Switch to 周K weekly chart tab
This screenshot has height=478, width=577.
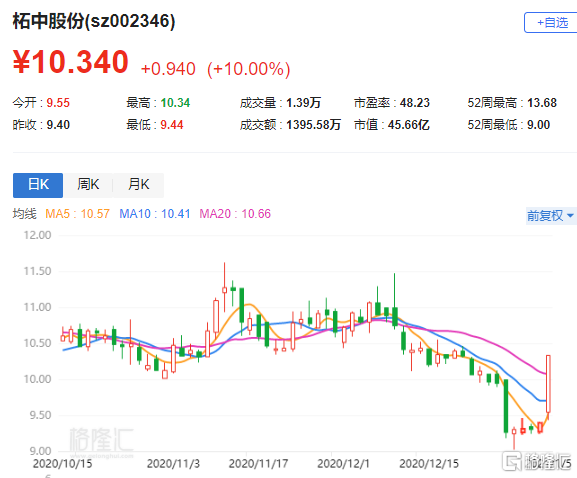[x=88, y=185]
